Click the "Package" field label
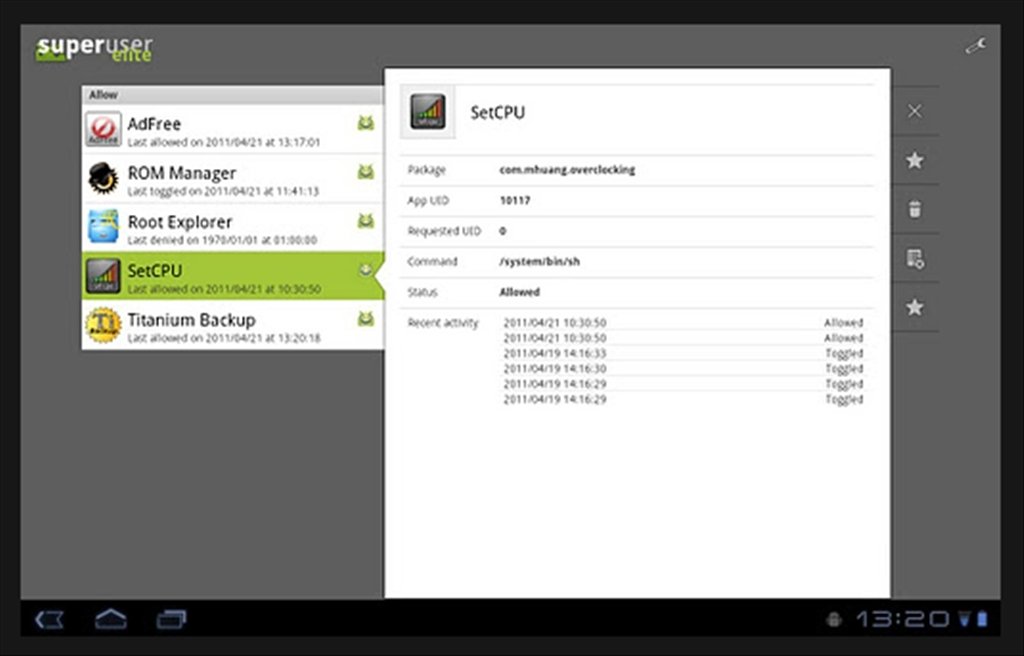The height and width of the screenshot is (656, 1024). 426,170
